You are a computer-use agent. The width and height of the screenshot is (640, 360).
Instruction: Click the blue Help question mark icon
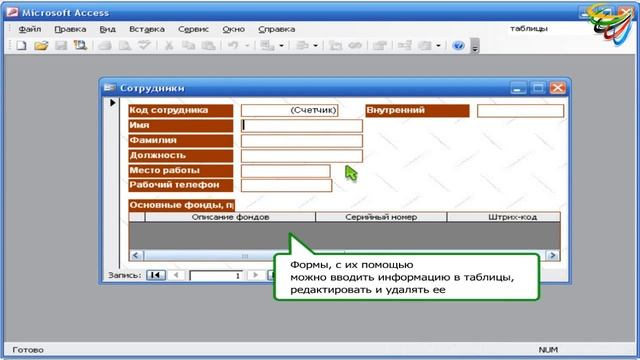458,45
